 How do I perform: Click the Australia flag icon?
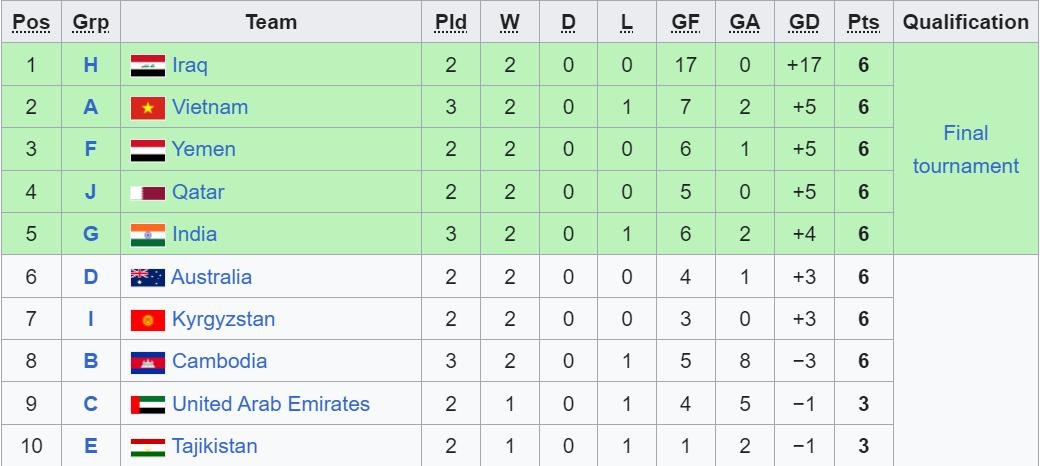[147, 278]
